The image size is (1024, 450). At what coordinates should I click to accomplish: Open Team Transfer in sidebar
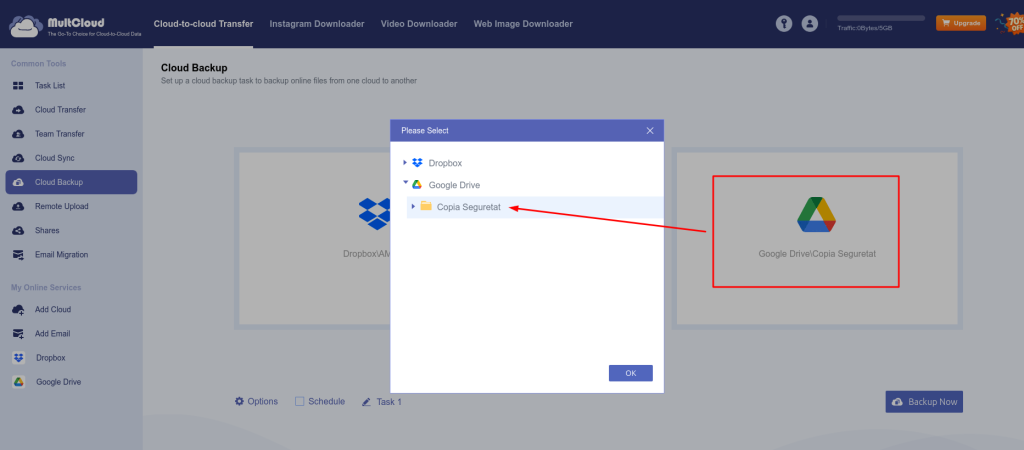point(59,134)
